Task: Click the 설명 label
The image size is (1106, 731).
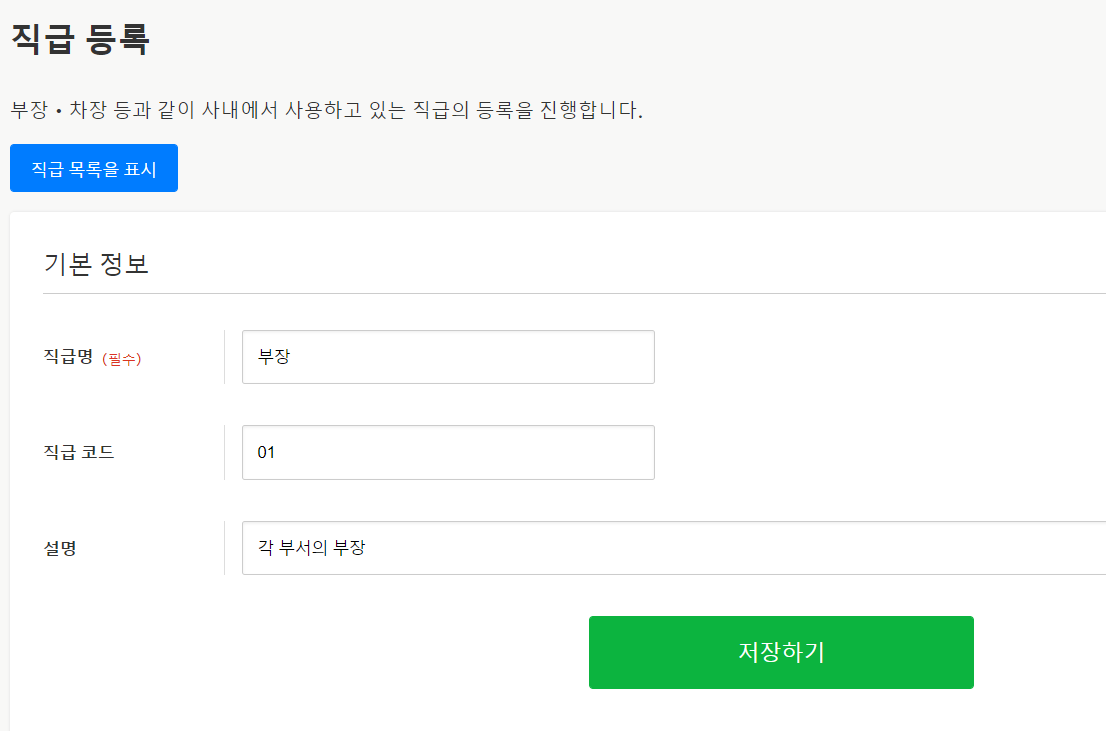Action: [60, 548]
